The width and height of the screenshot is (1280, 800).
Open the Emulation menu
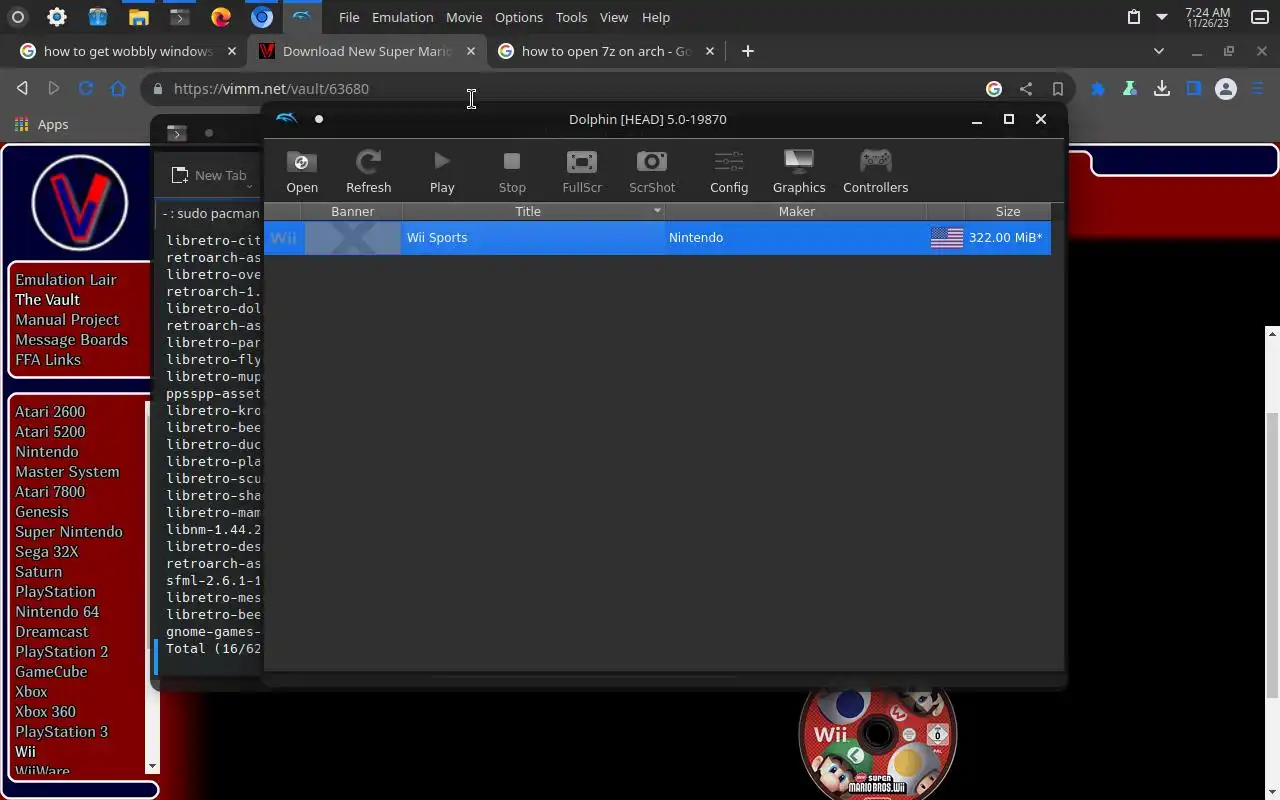coord(402,17)
